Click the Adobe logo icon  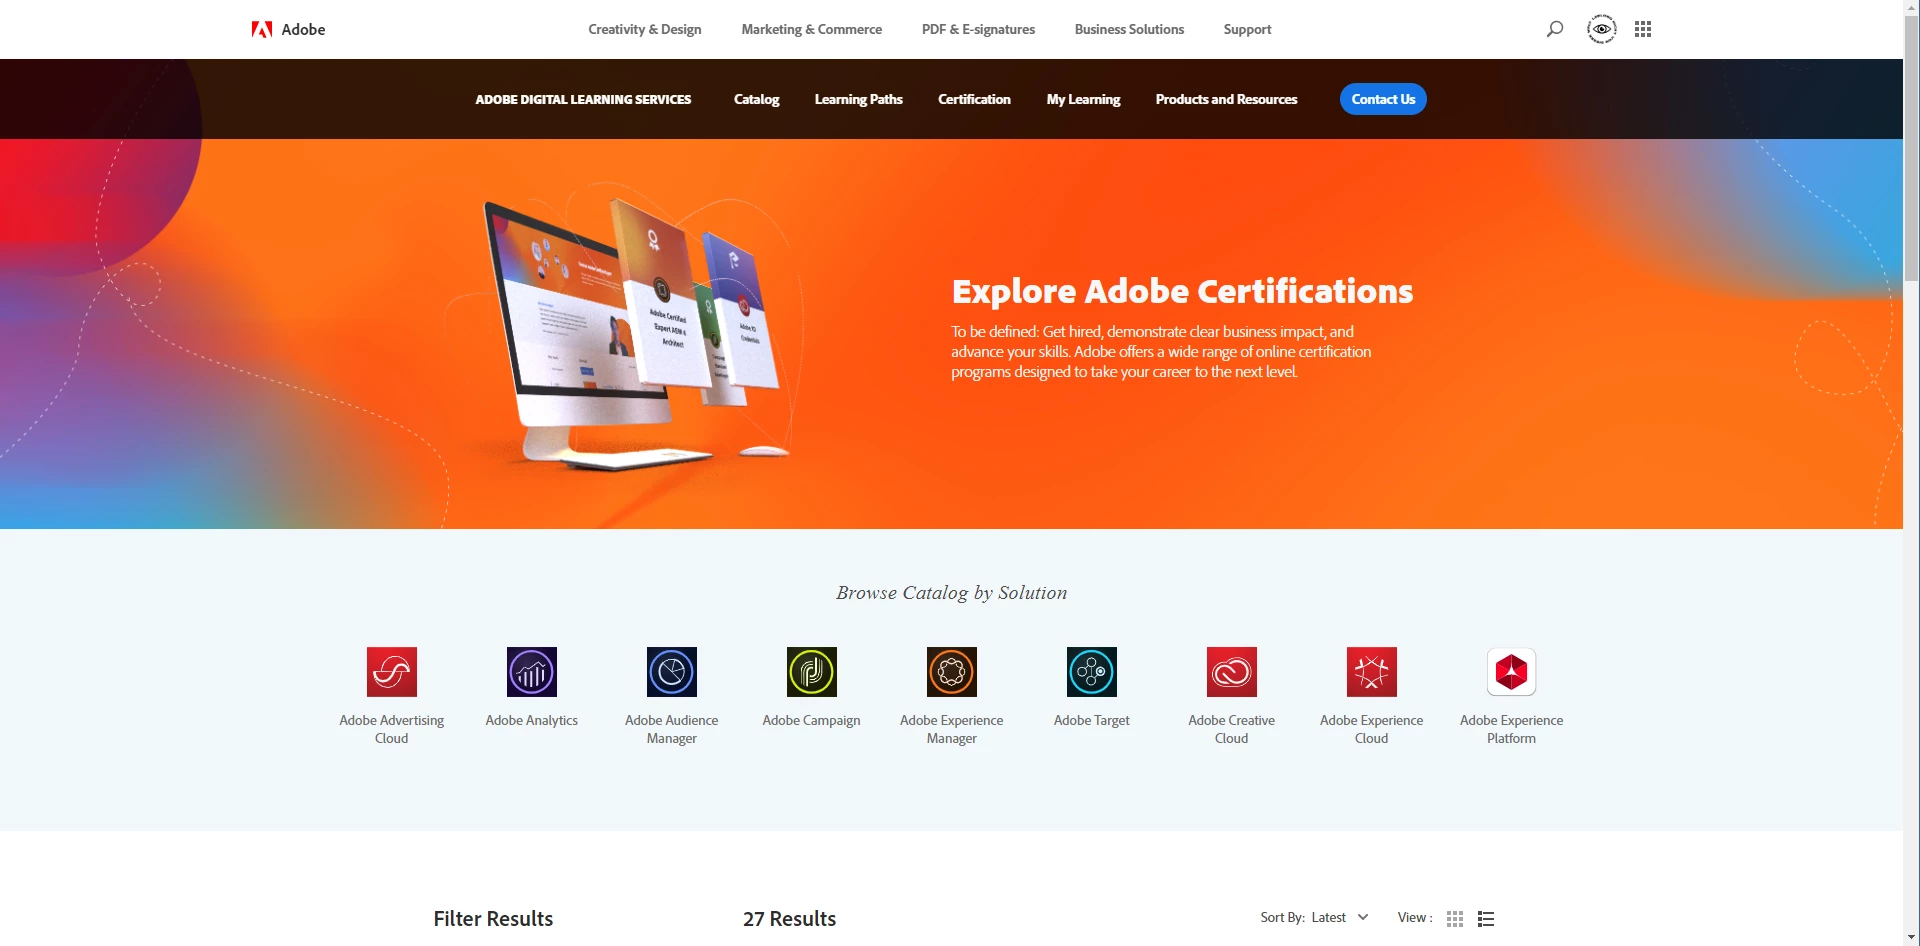click(x=262, y=29)
